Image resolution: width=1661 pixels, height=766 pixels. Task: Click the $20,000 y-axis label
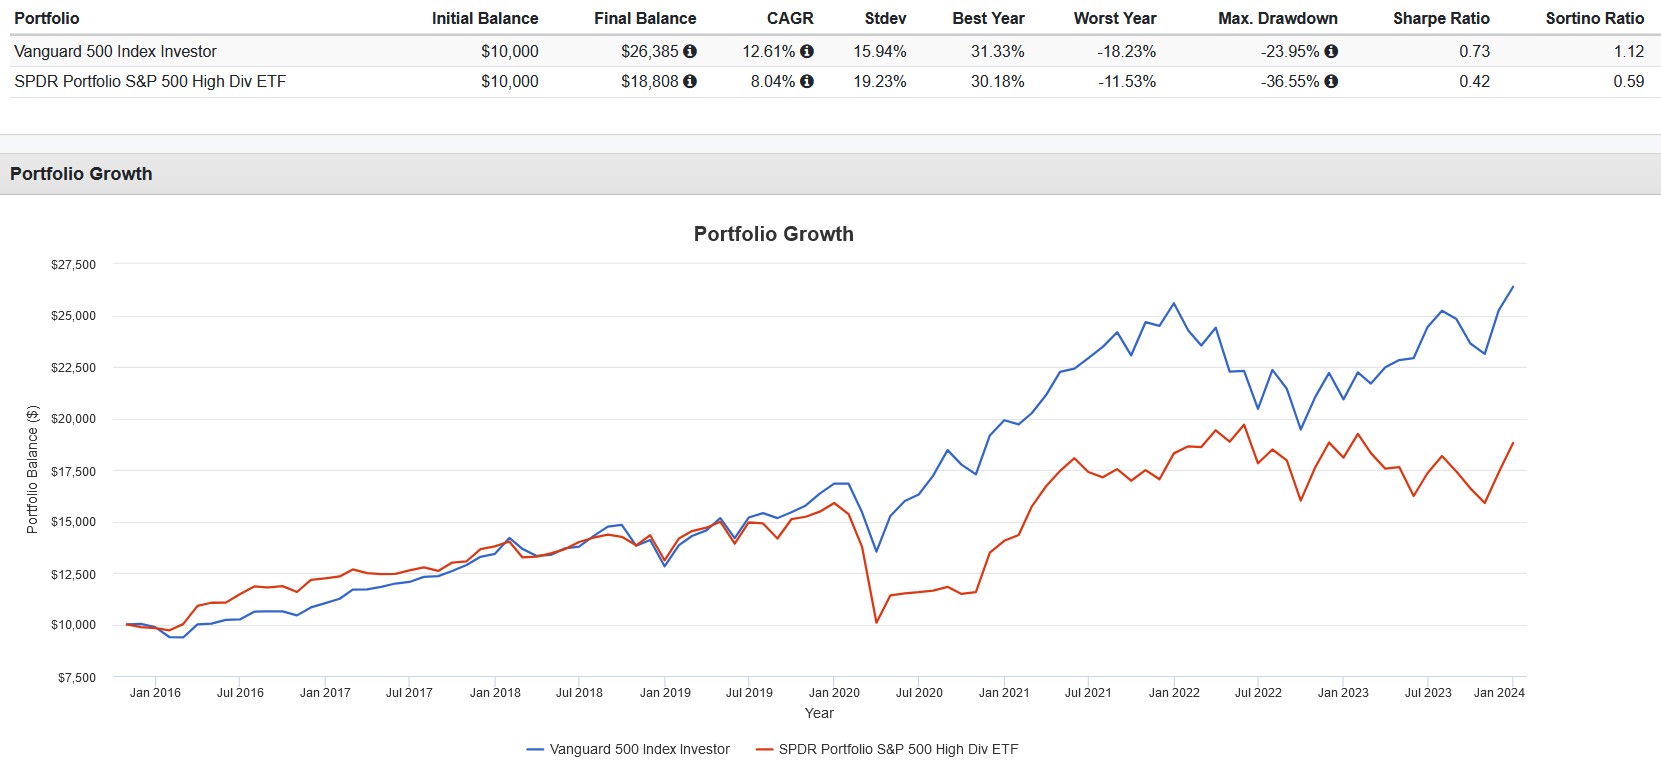[74, 419]
